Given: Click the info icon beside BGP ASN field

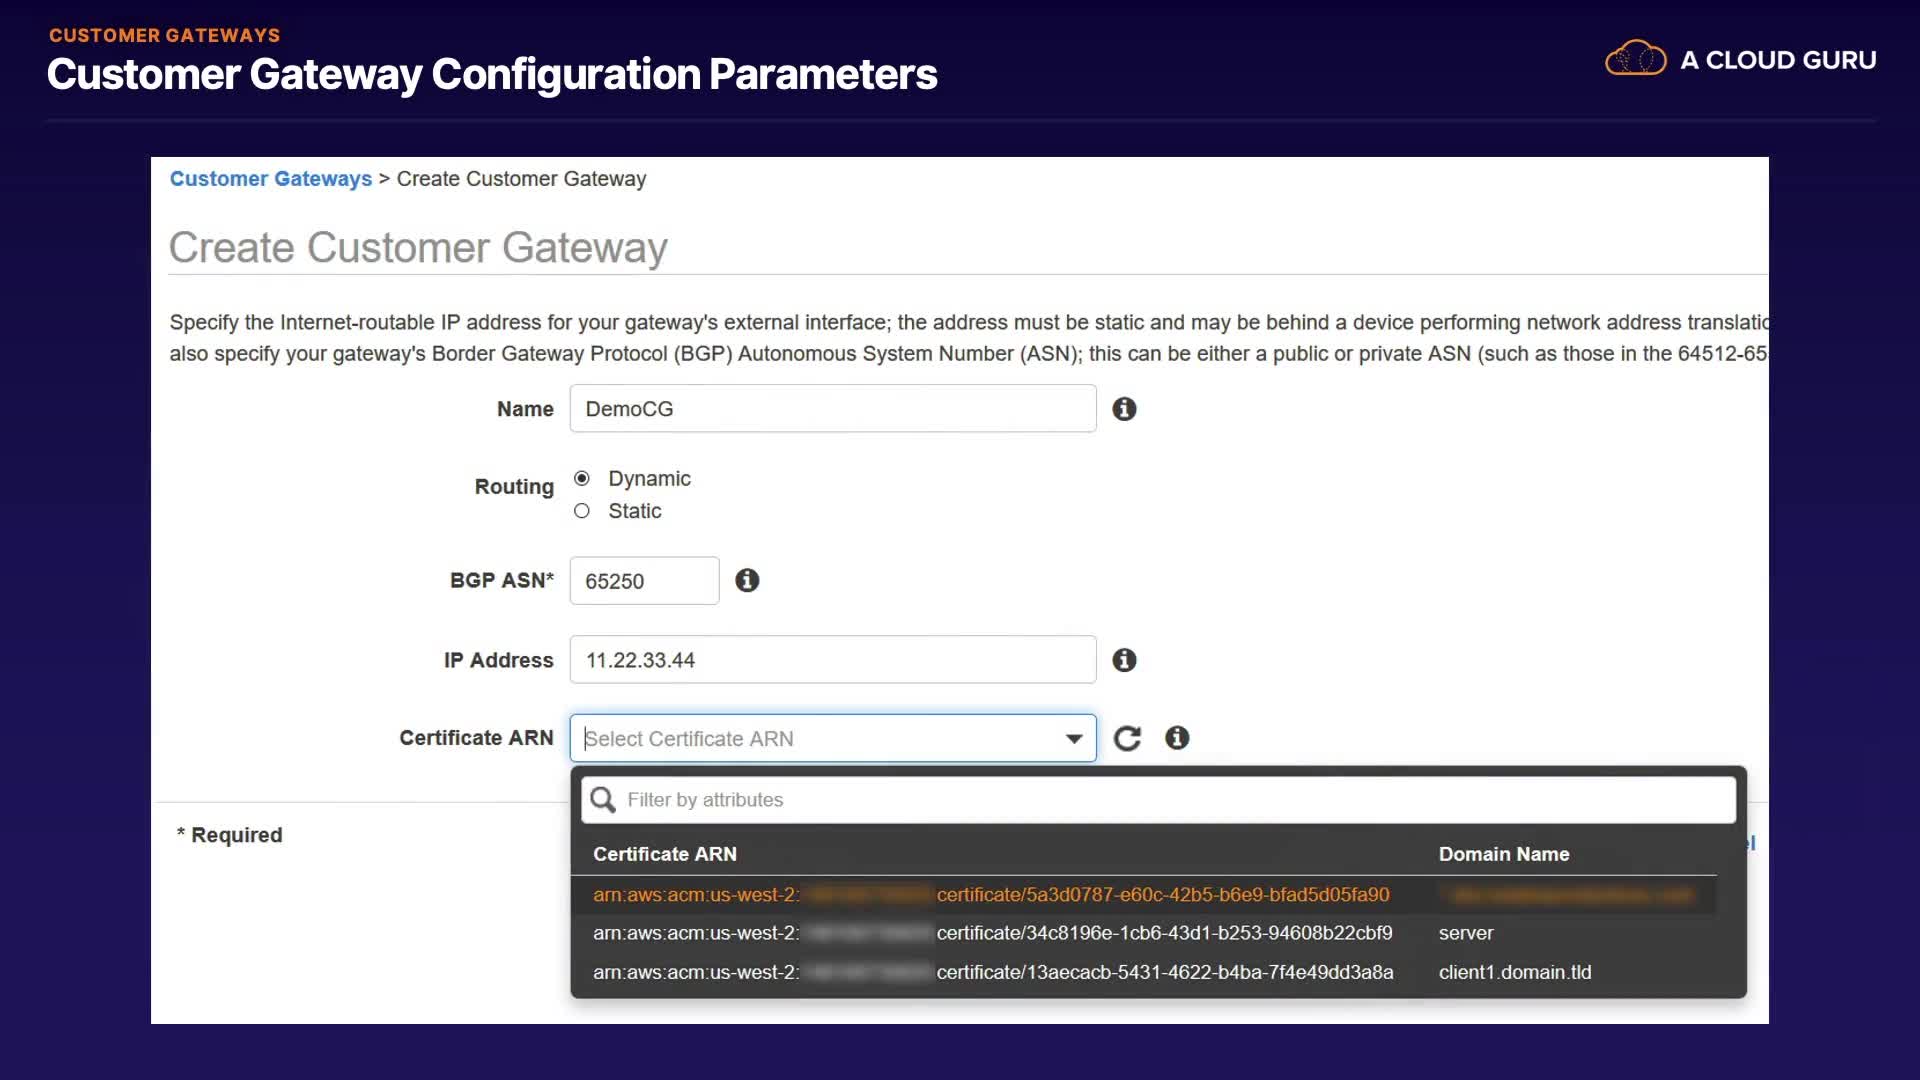Looking at the screenshot, I should point(747,580).
